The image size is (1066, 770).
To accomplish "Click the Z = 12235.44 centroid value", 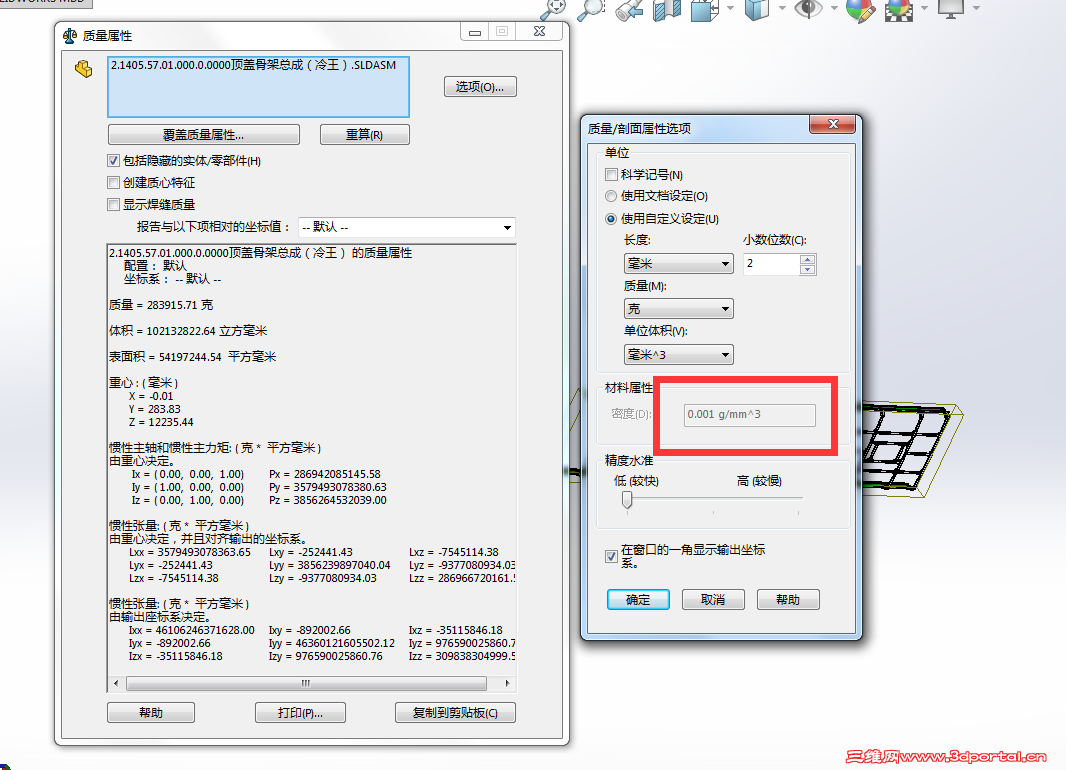I will click(x=161, y=422).
